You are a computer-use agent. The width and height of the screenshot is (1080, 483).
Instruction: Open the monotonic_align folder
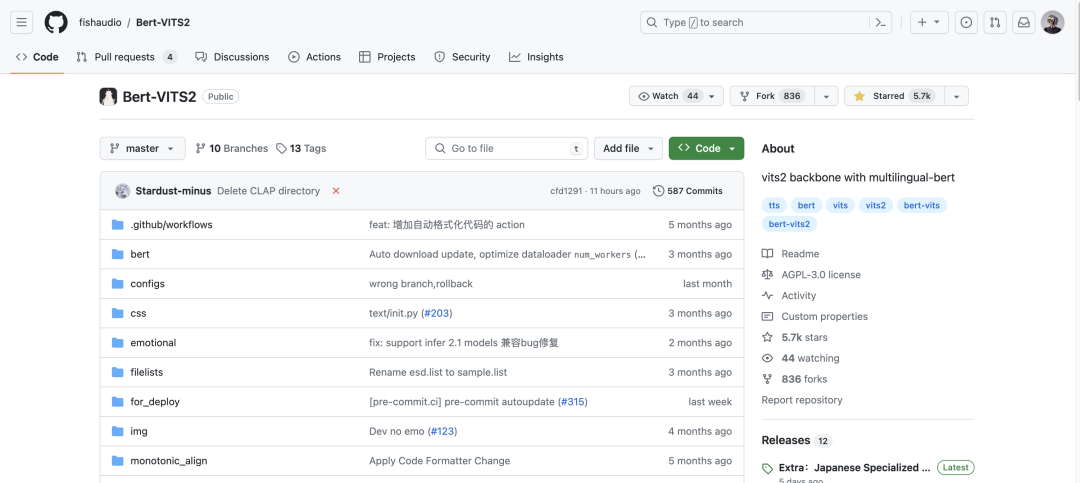point(169,461)
